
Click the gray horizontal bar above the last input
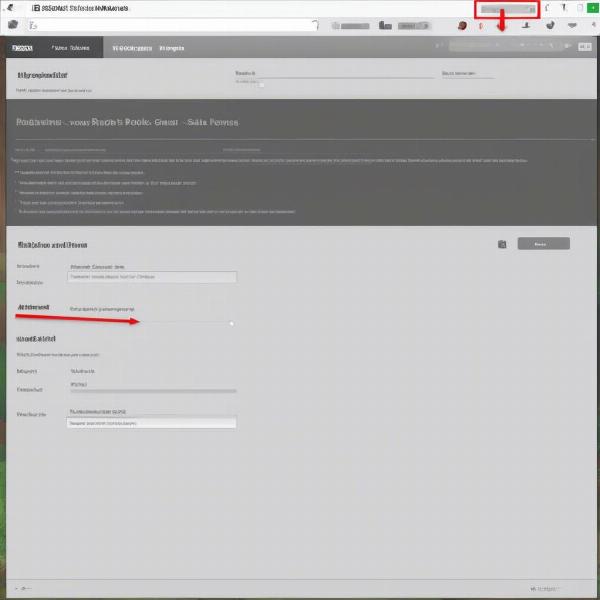tap(153, 391)
